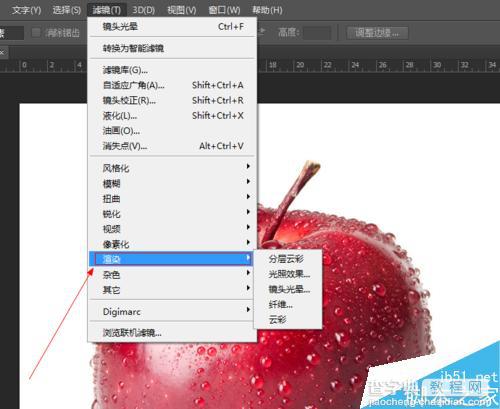Screen dimensions: 500x409
Task: Open 液化(L)... filter
Action: tap(173, 116)
